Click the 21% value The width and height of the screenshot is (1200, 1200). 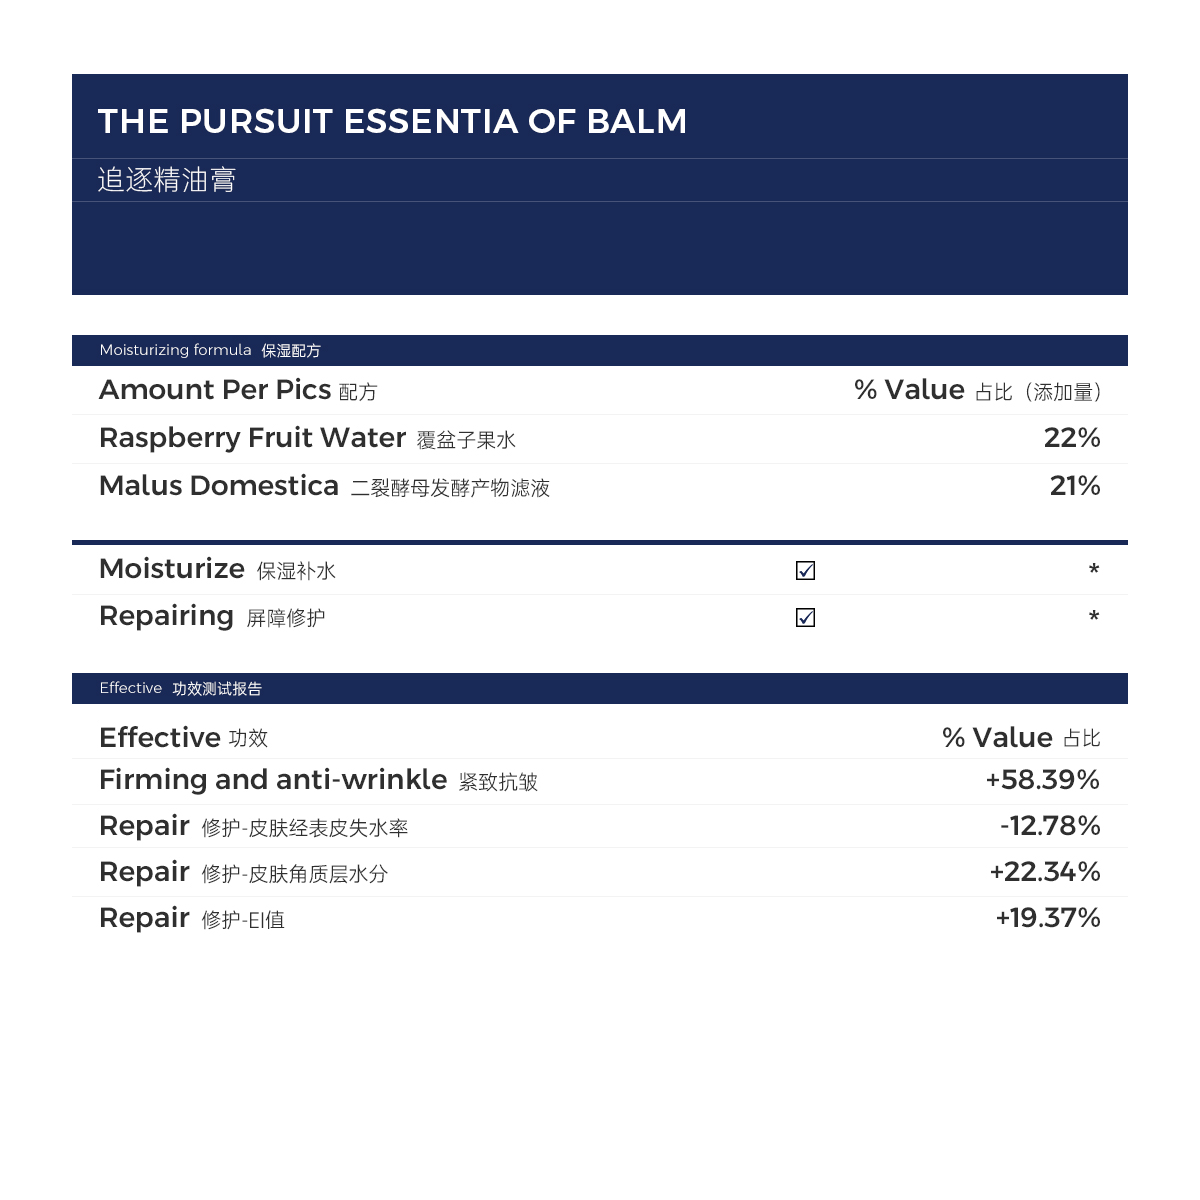click(x=1075, y=486)
